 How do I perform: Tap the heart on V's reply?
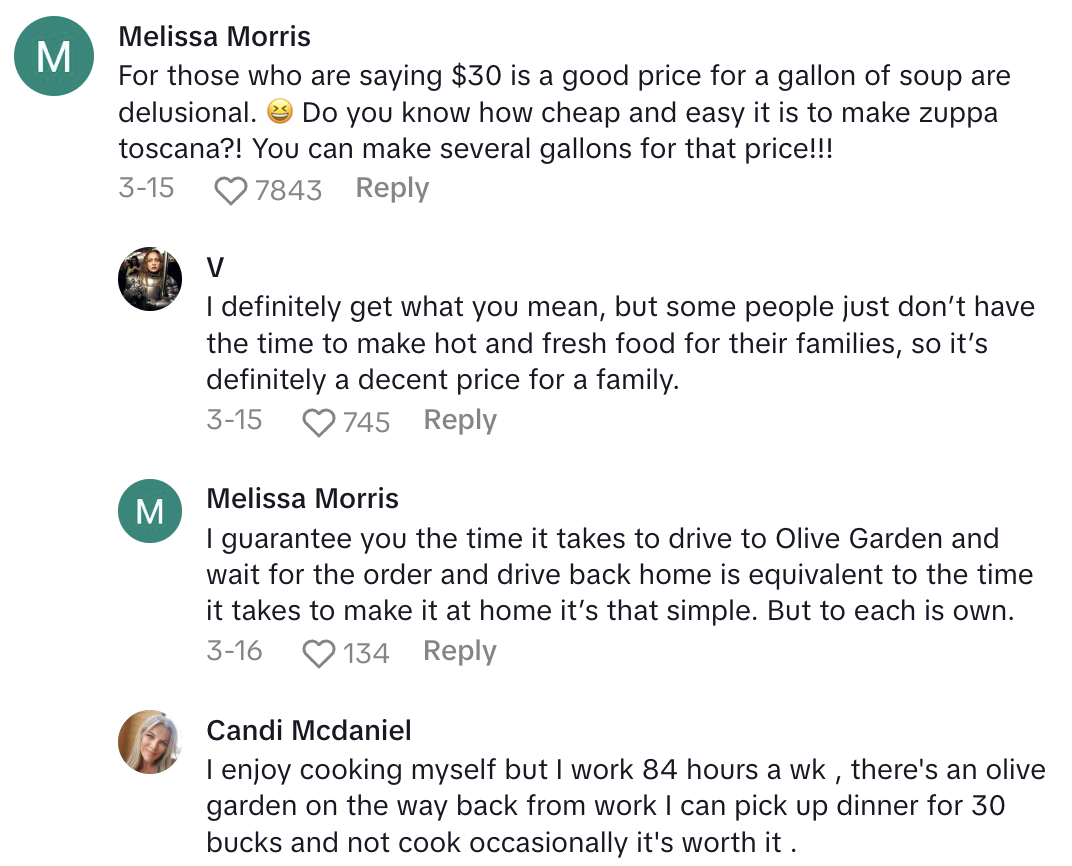(x=319, y=421)
